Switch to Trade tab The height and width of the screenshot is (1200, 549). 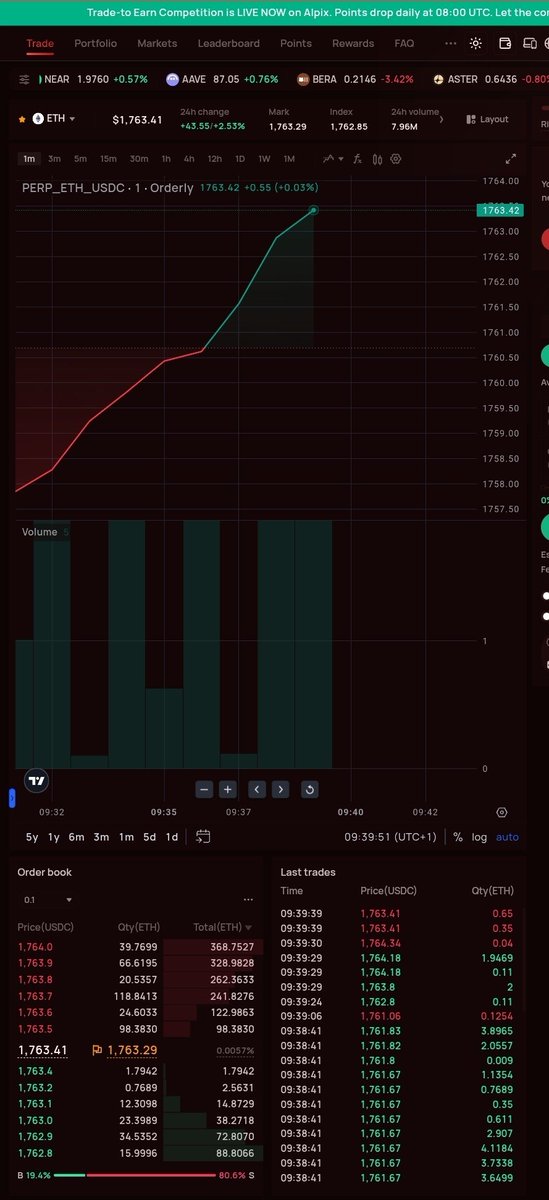(40, 44)
